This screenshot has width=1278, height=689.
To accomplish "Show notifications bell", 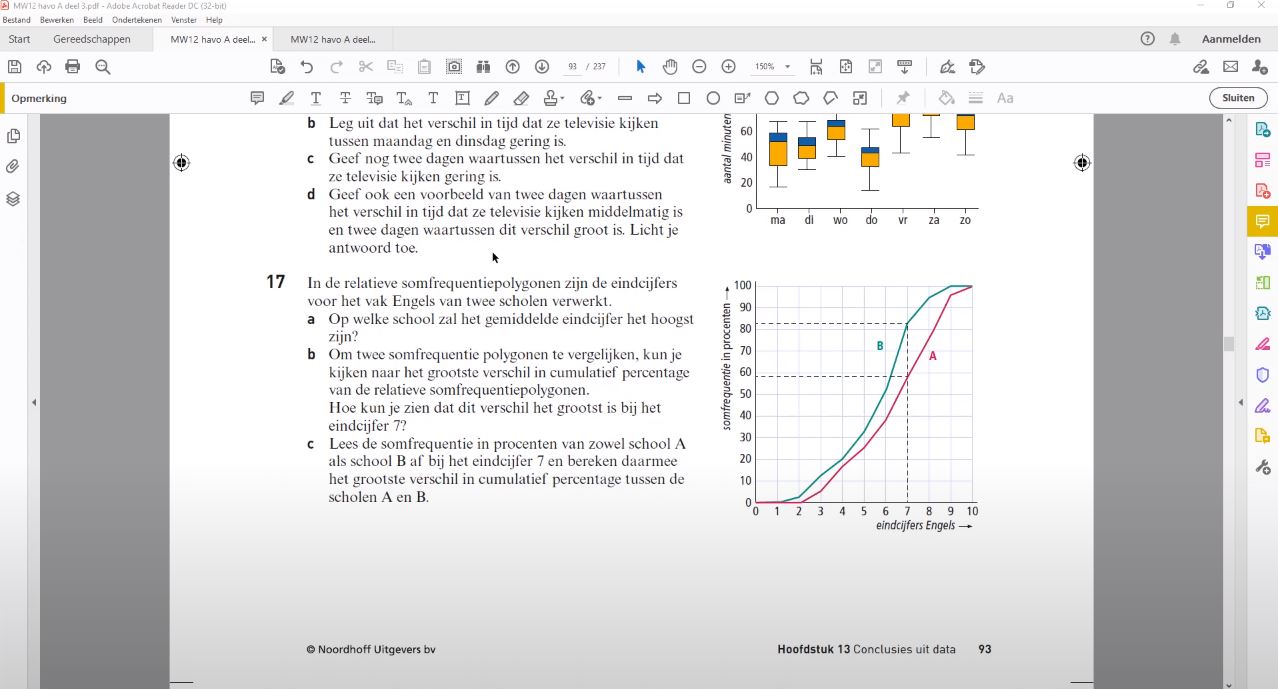I will 1175,39.
